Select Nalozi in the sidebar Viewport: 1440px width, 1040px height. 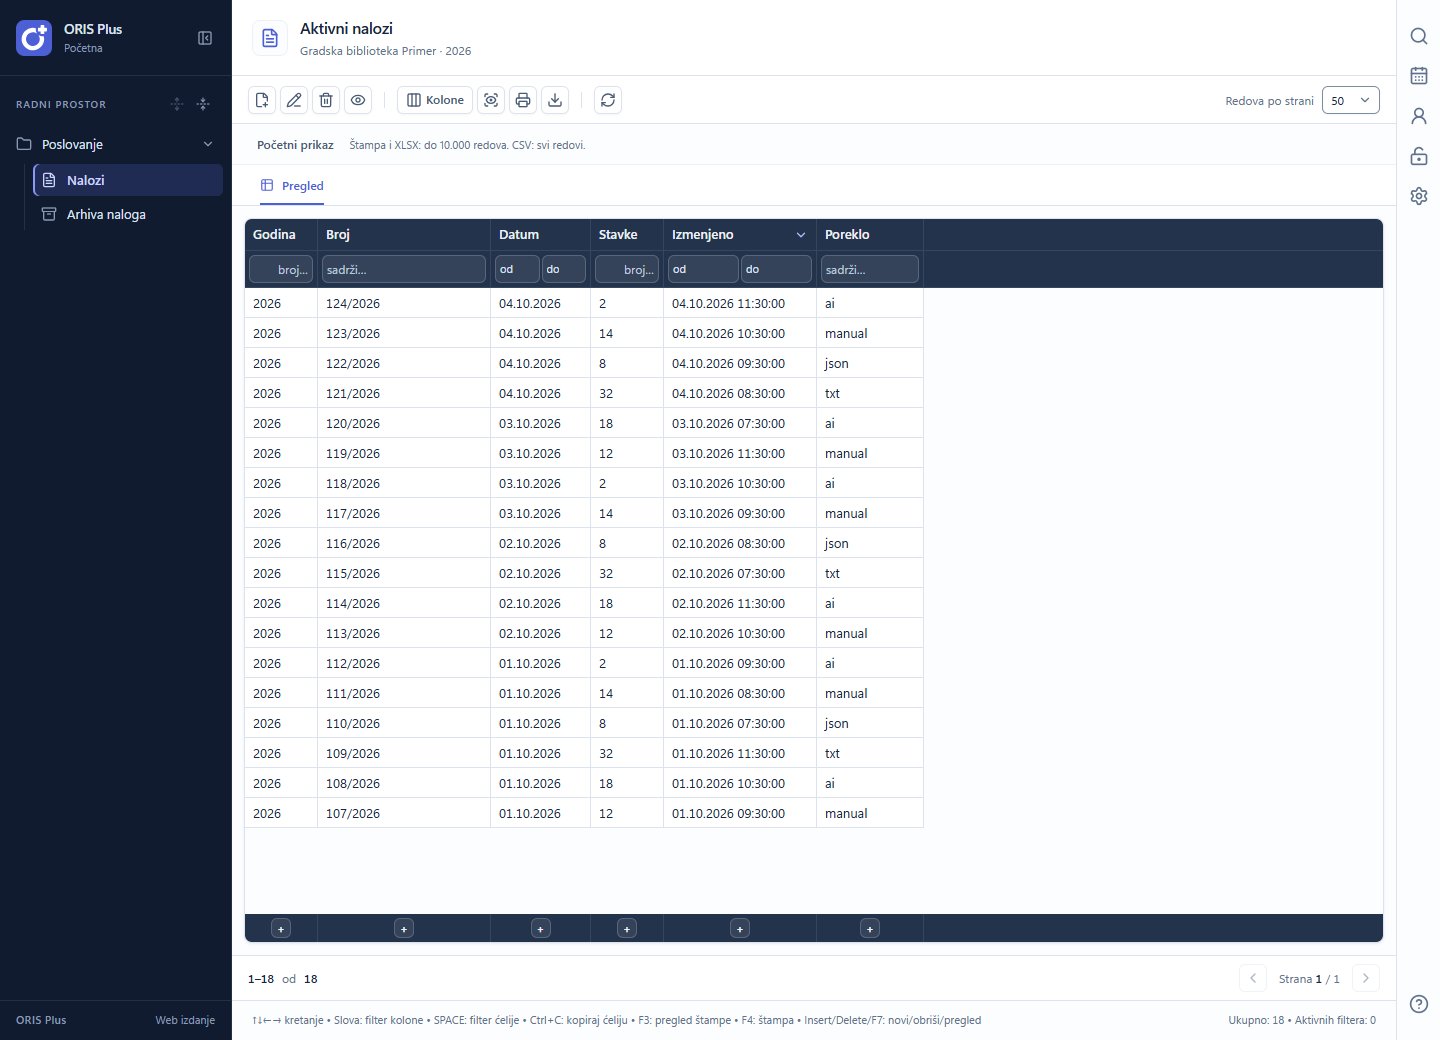coord(128,180)
